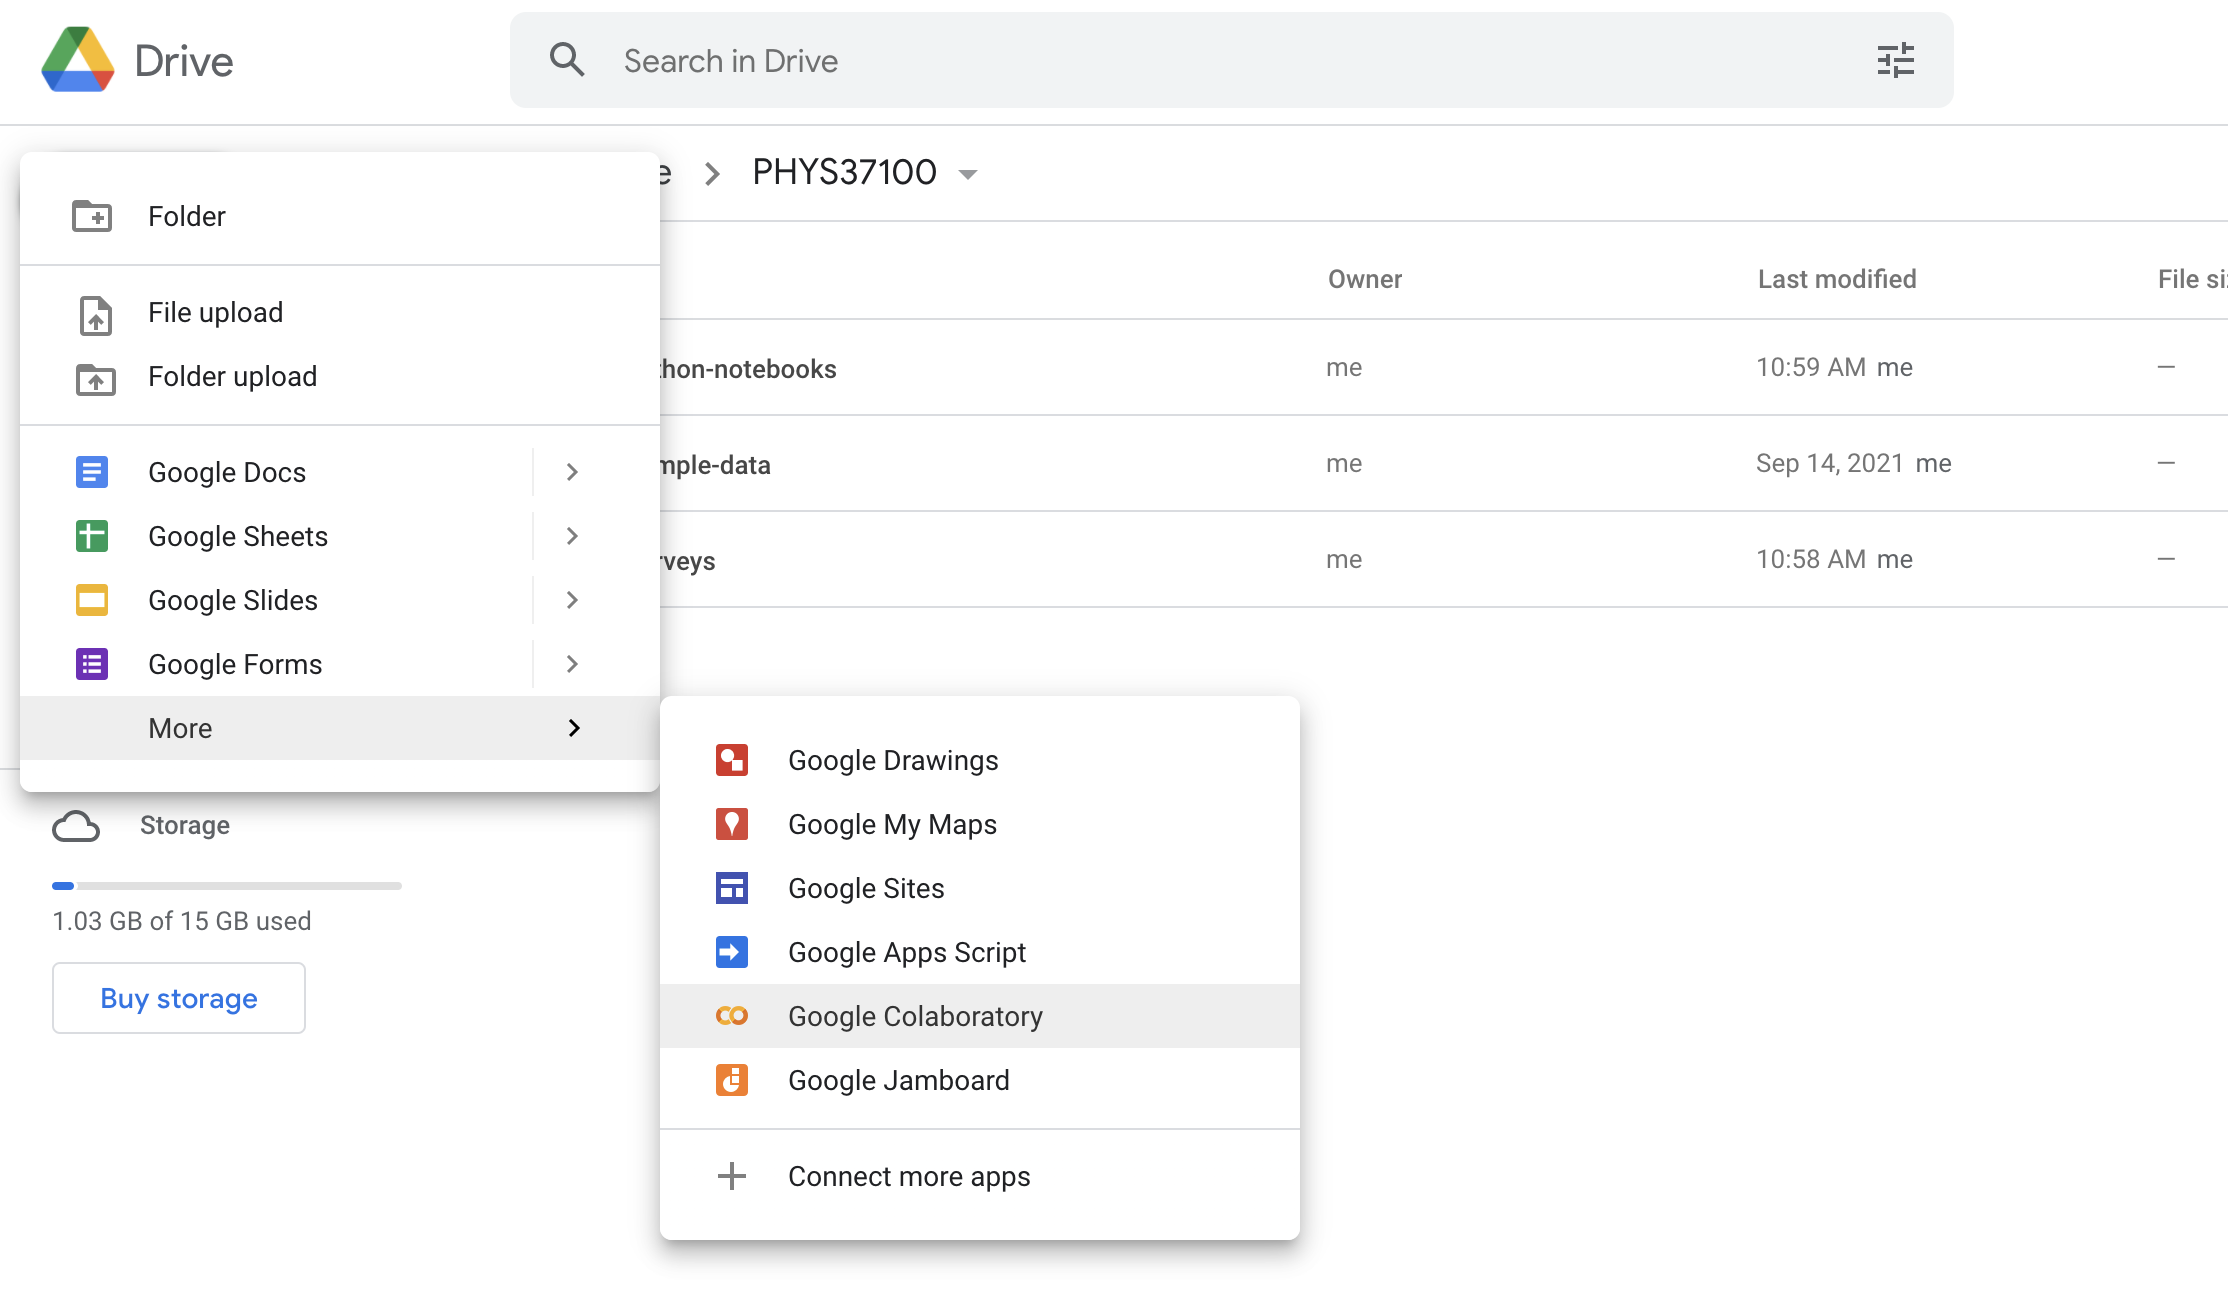Screen dimensions: 2228x1314
Task: Click the Folder upload icon
Action: 95,378
